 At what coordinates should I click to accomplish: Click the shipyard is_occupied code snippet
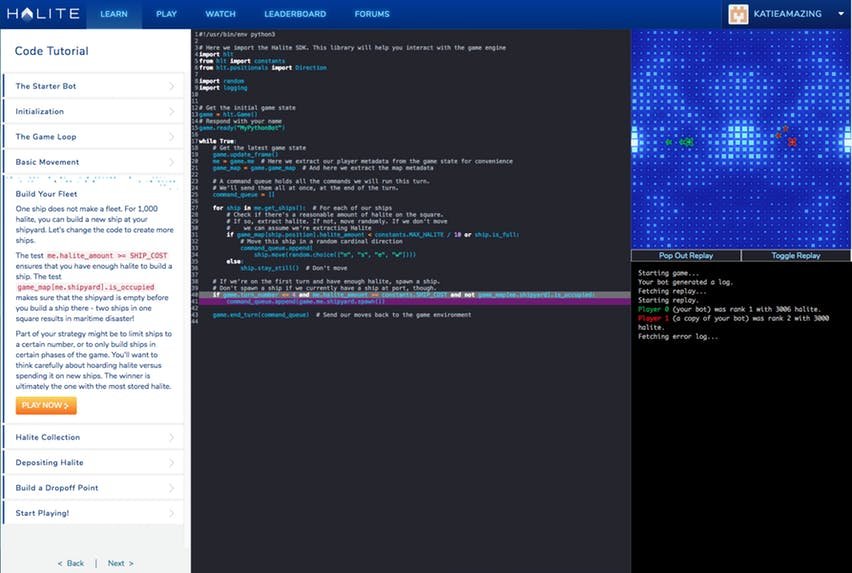86,287
